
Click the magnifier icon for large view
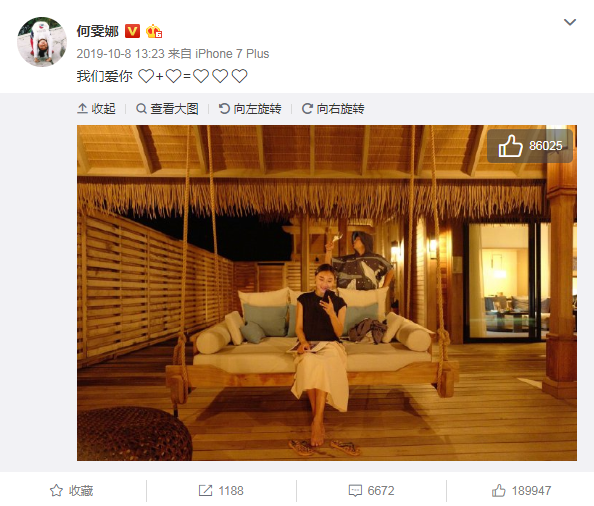[141, 109]
